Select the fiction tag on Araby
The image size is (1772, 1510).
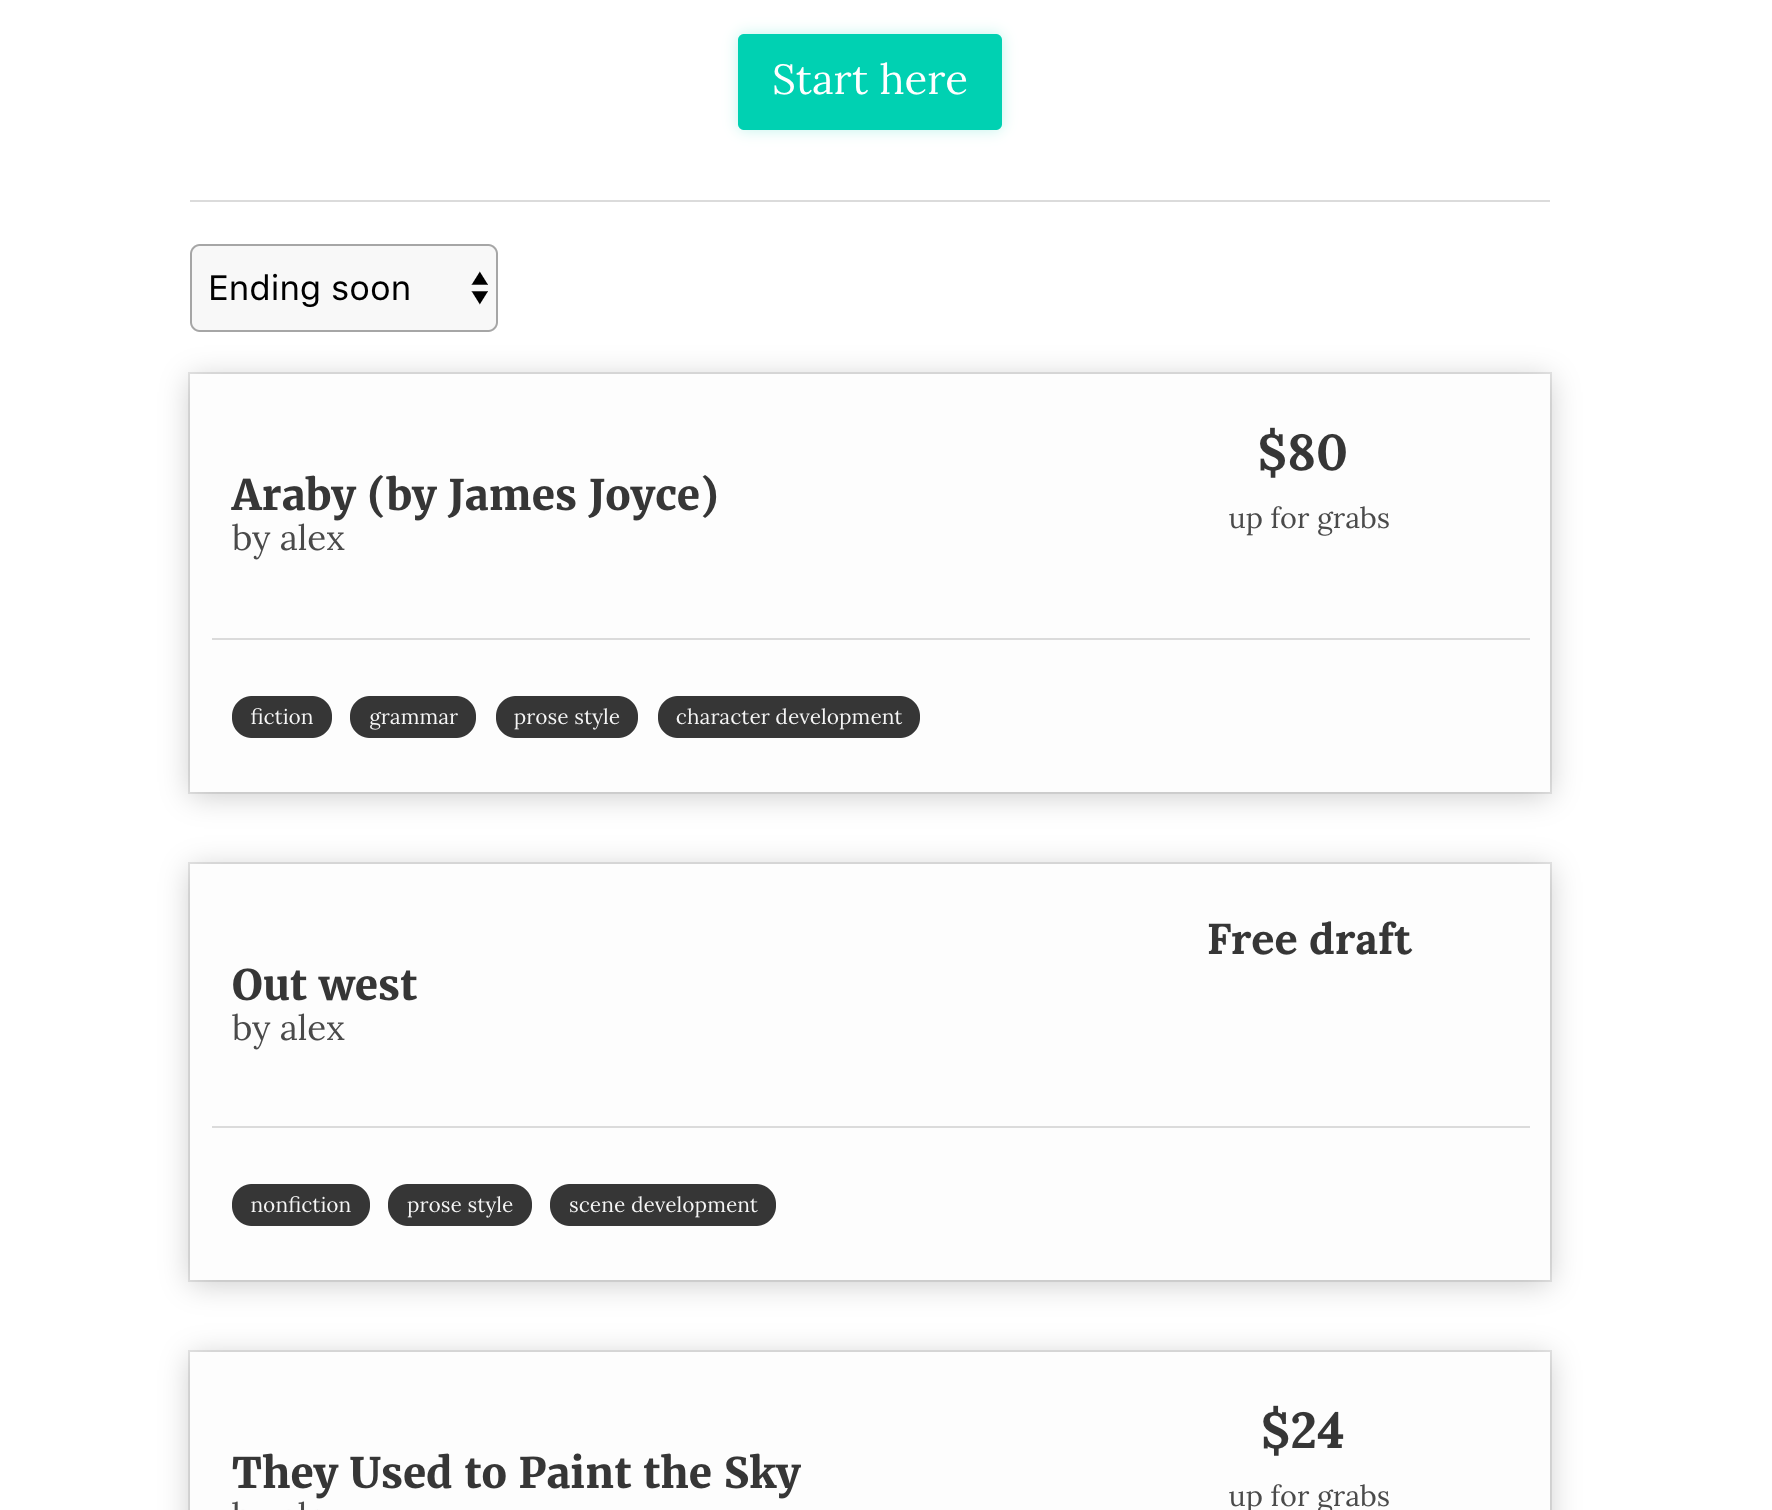coord(281,717)
